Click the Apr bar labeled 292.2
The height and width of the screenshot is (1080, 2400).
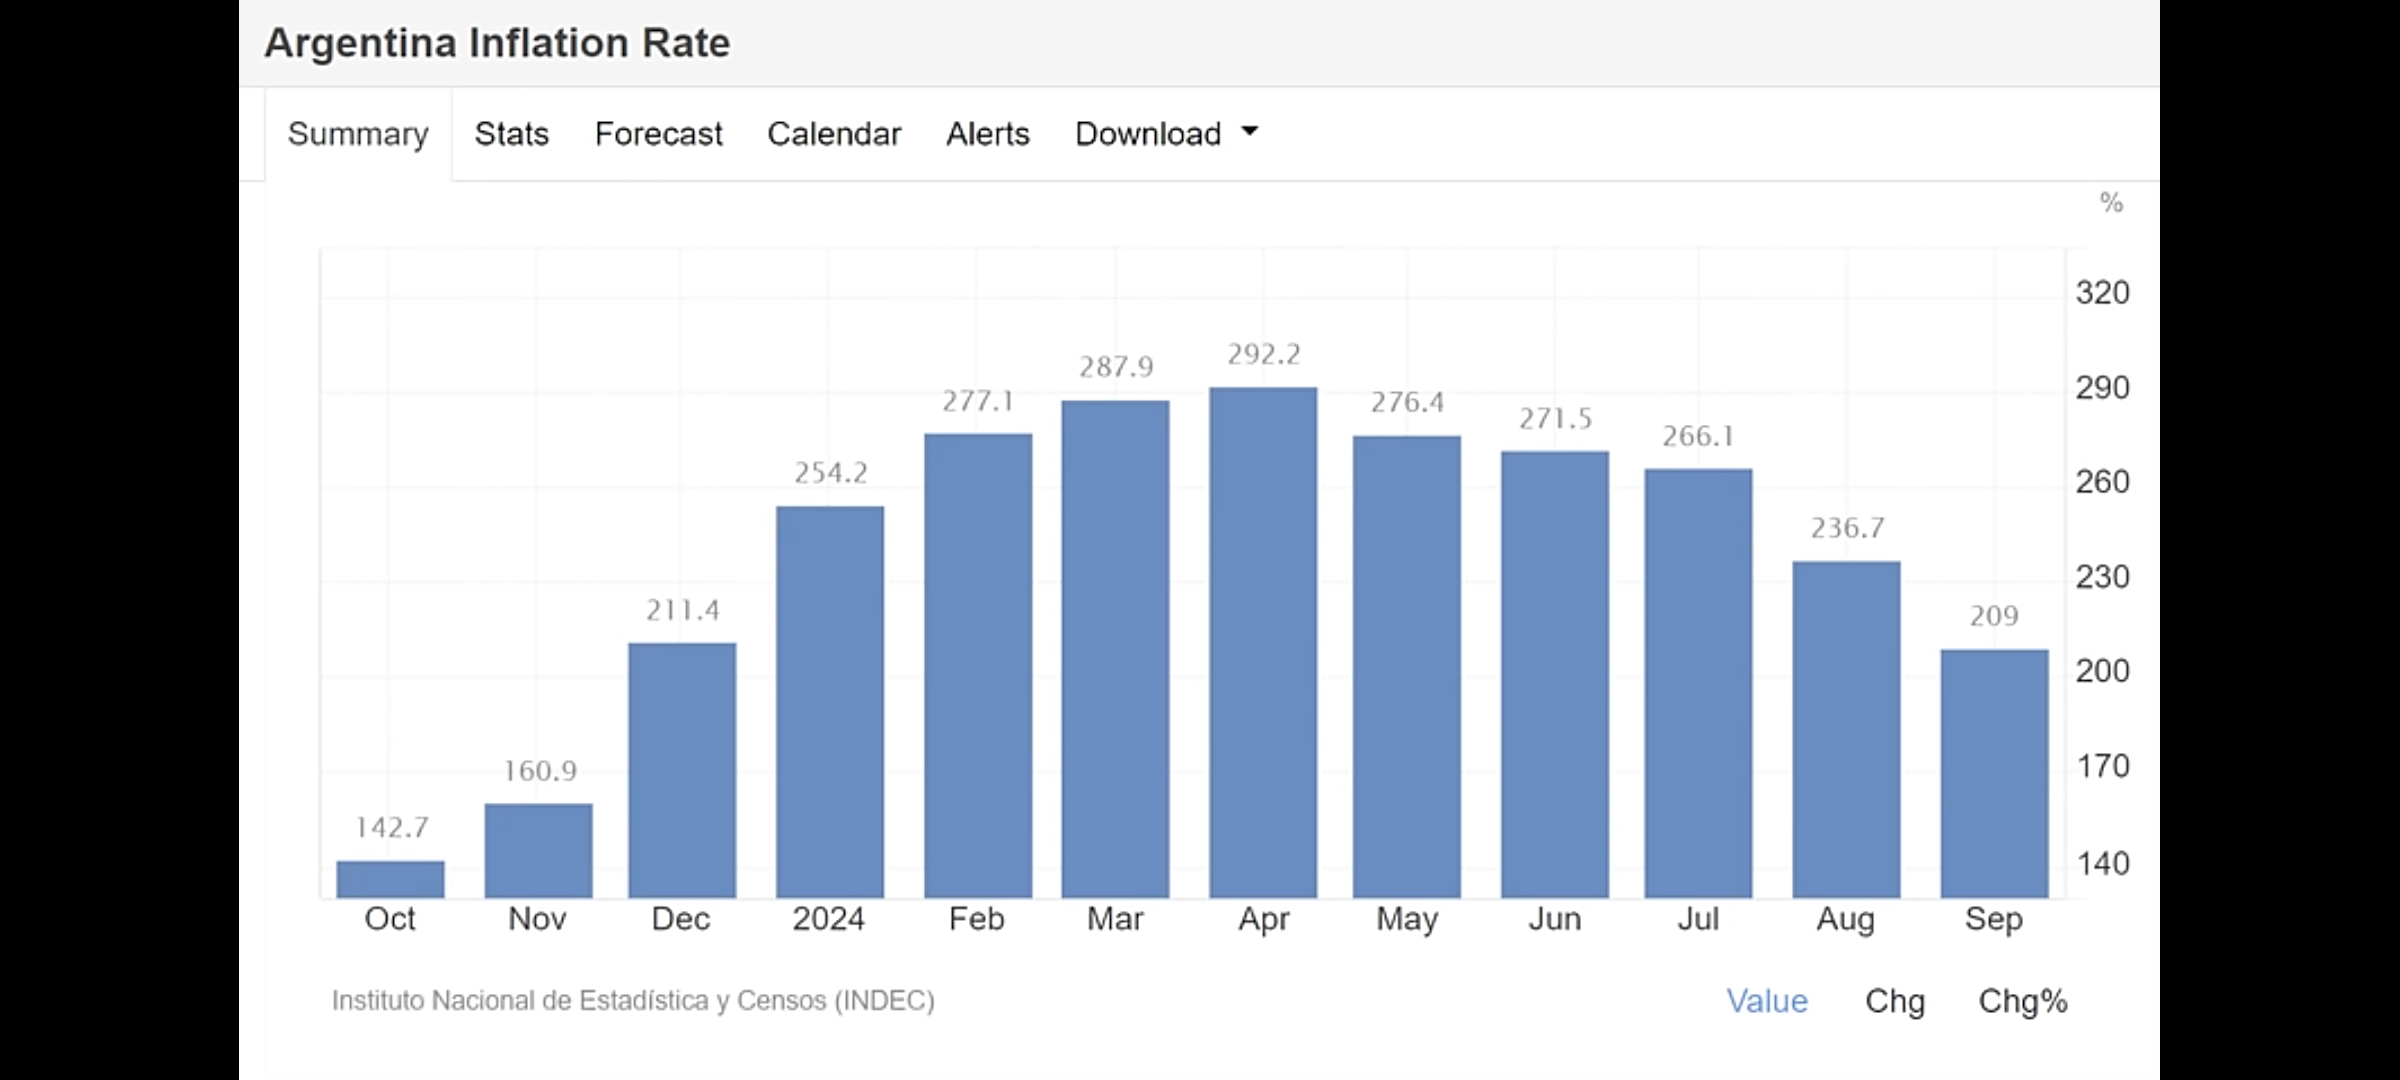pos(1263,642)
